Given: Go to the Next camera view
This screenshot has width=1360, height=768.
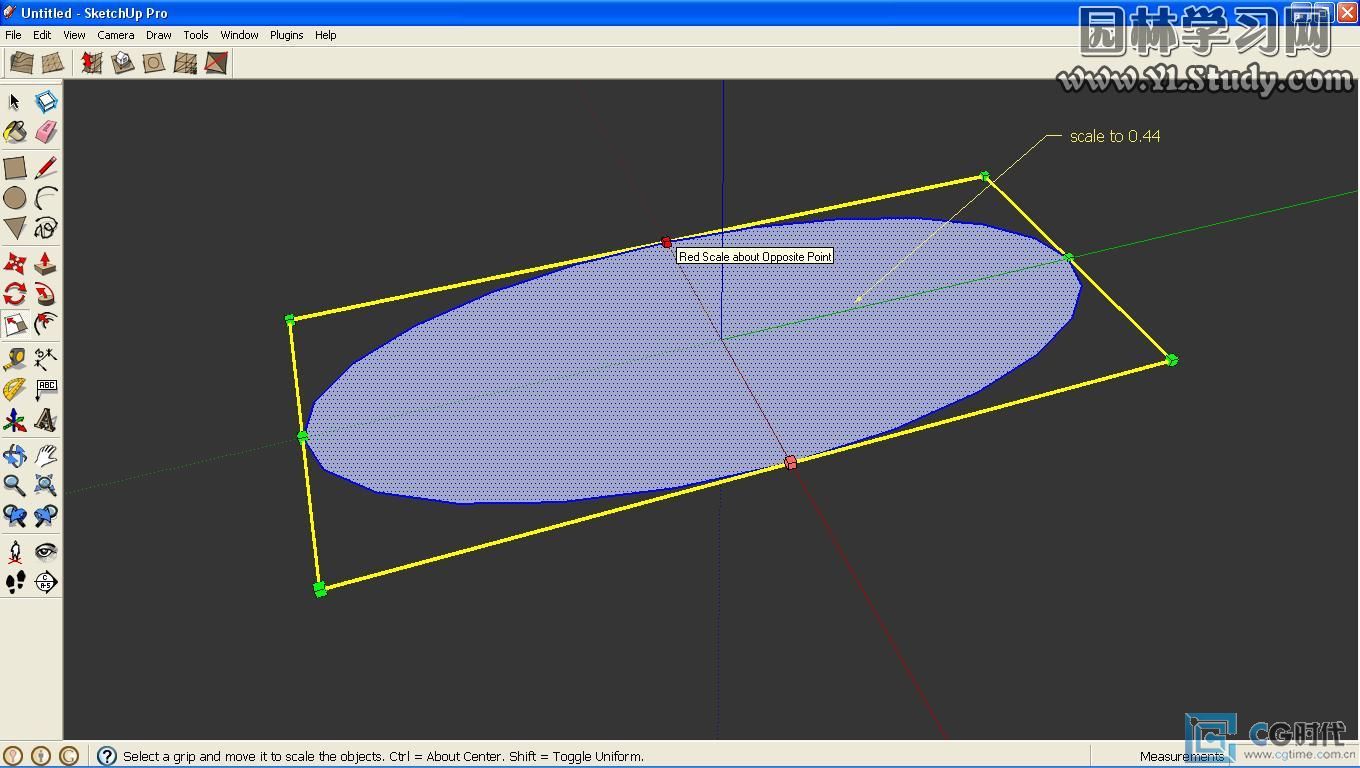Looking at the screenshot, I should click(x=46, y=516).
